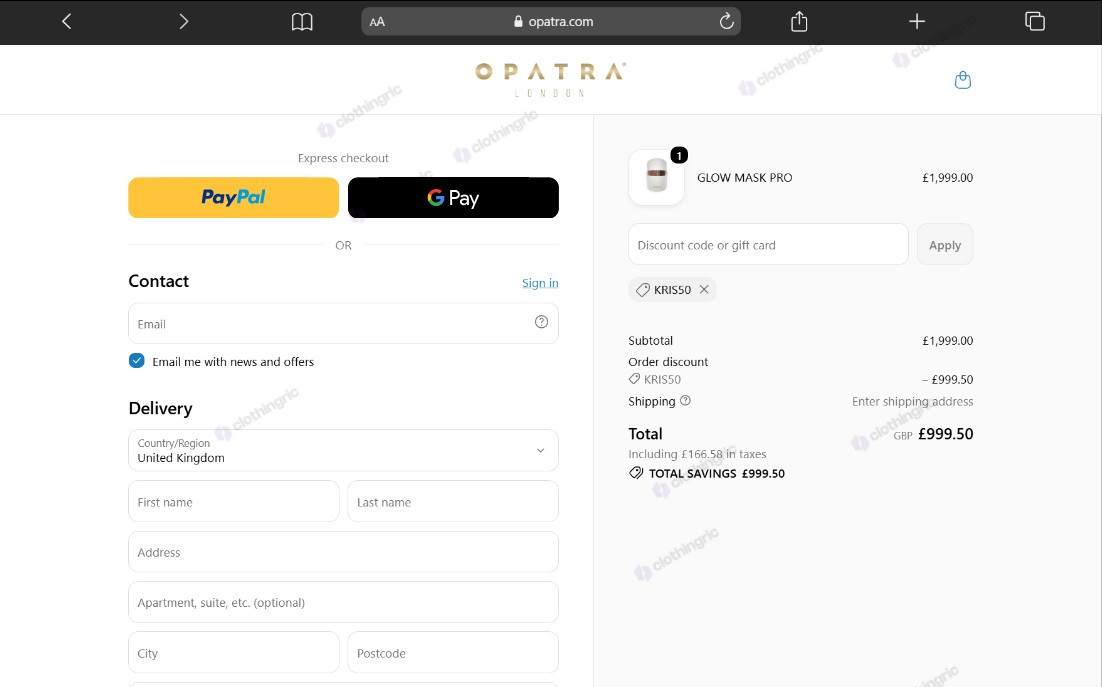This screenshot has height=687, width=1102.
Task: Click the GLOW MASK PRO product name
Action: coord(744,178)
